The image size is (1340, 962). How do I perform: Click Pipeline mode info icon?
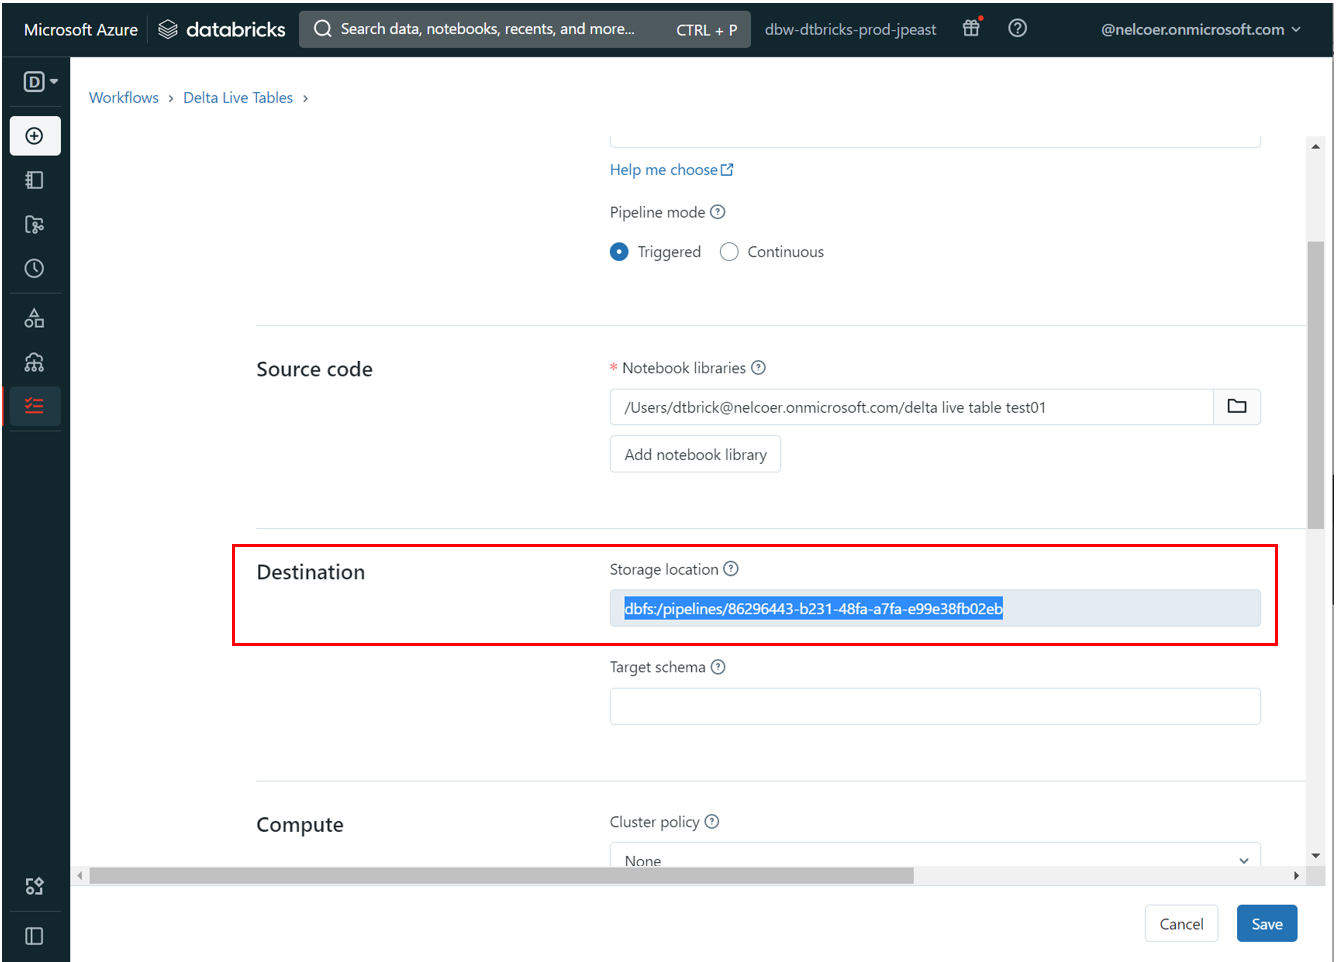coord(717,212)
